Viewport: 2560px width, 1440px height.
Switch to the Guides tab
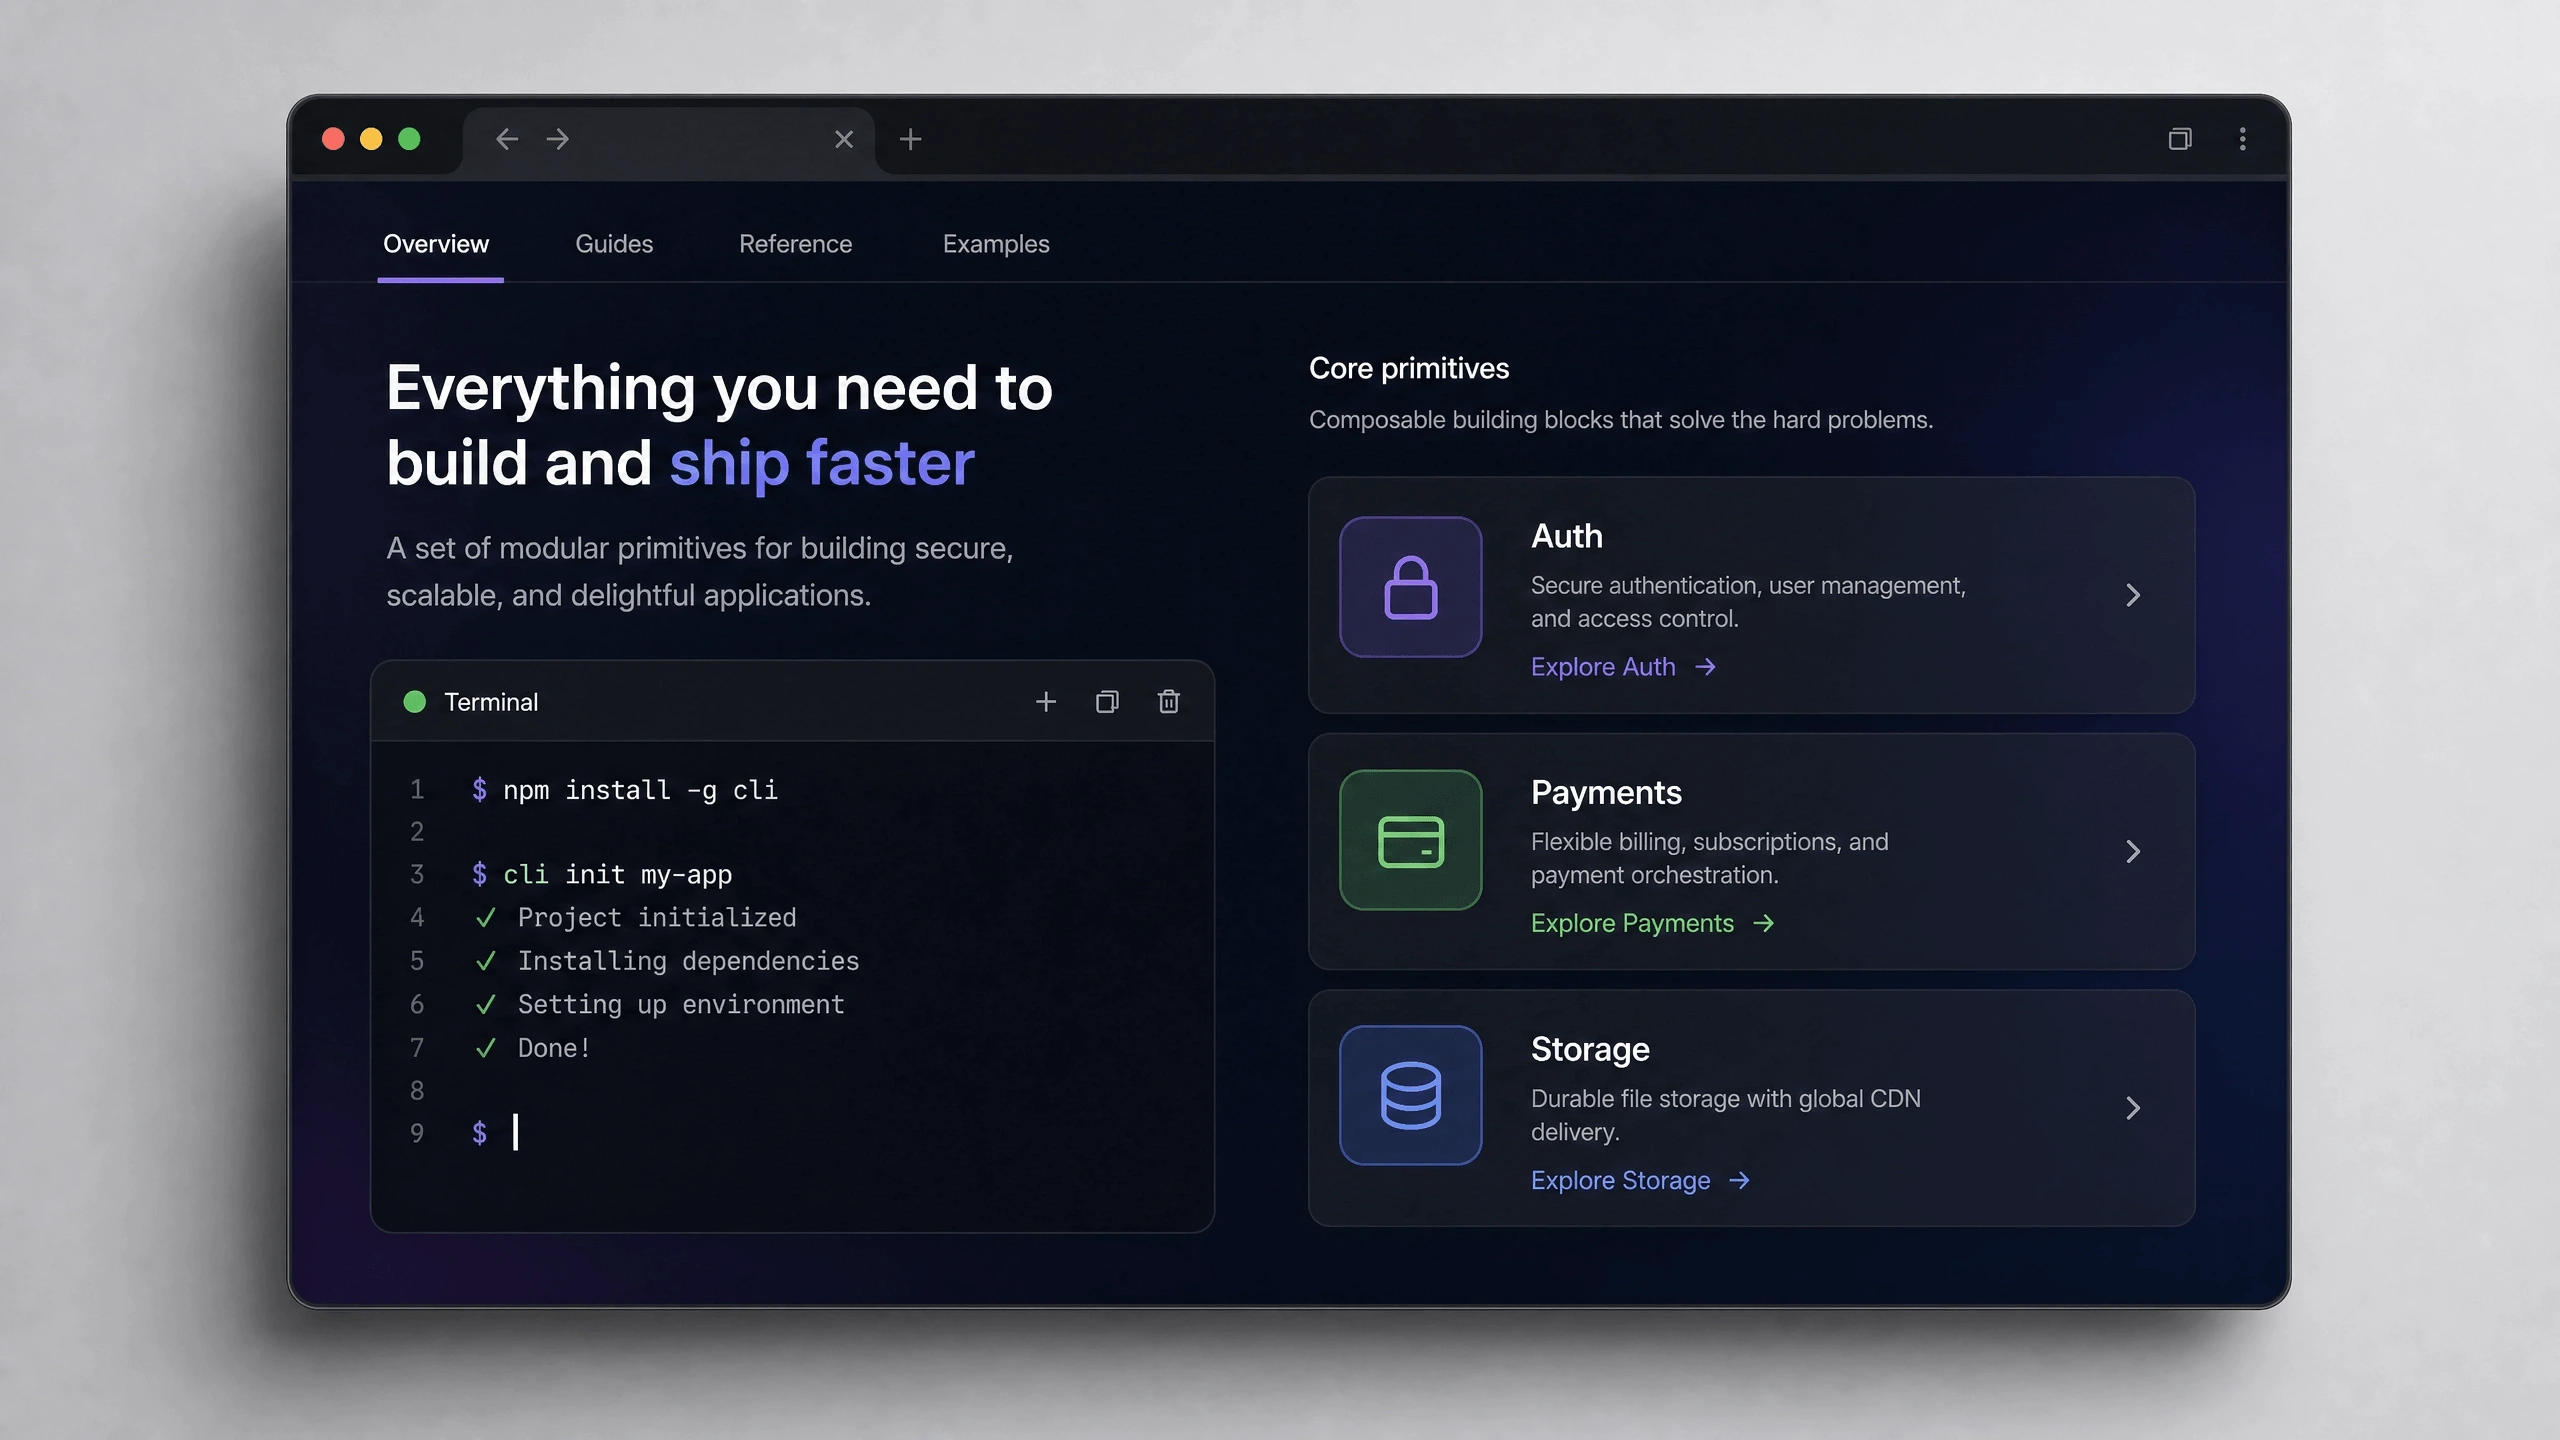(614, 244)
